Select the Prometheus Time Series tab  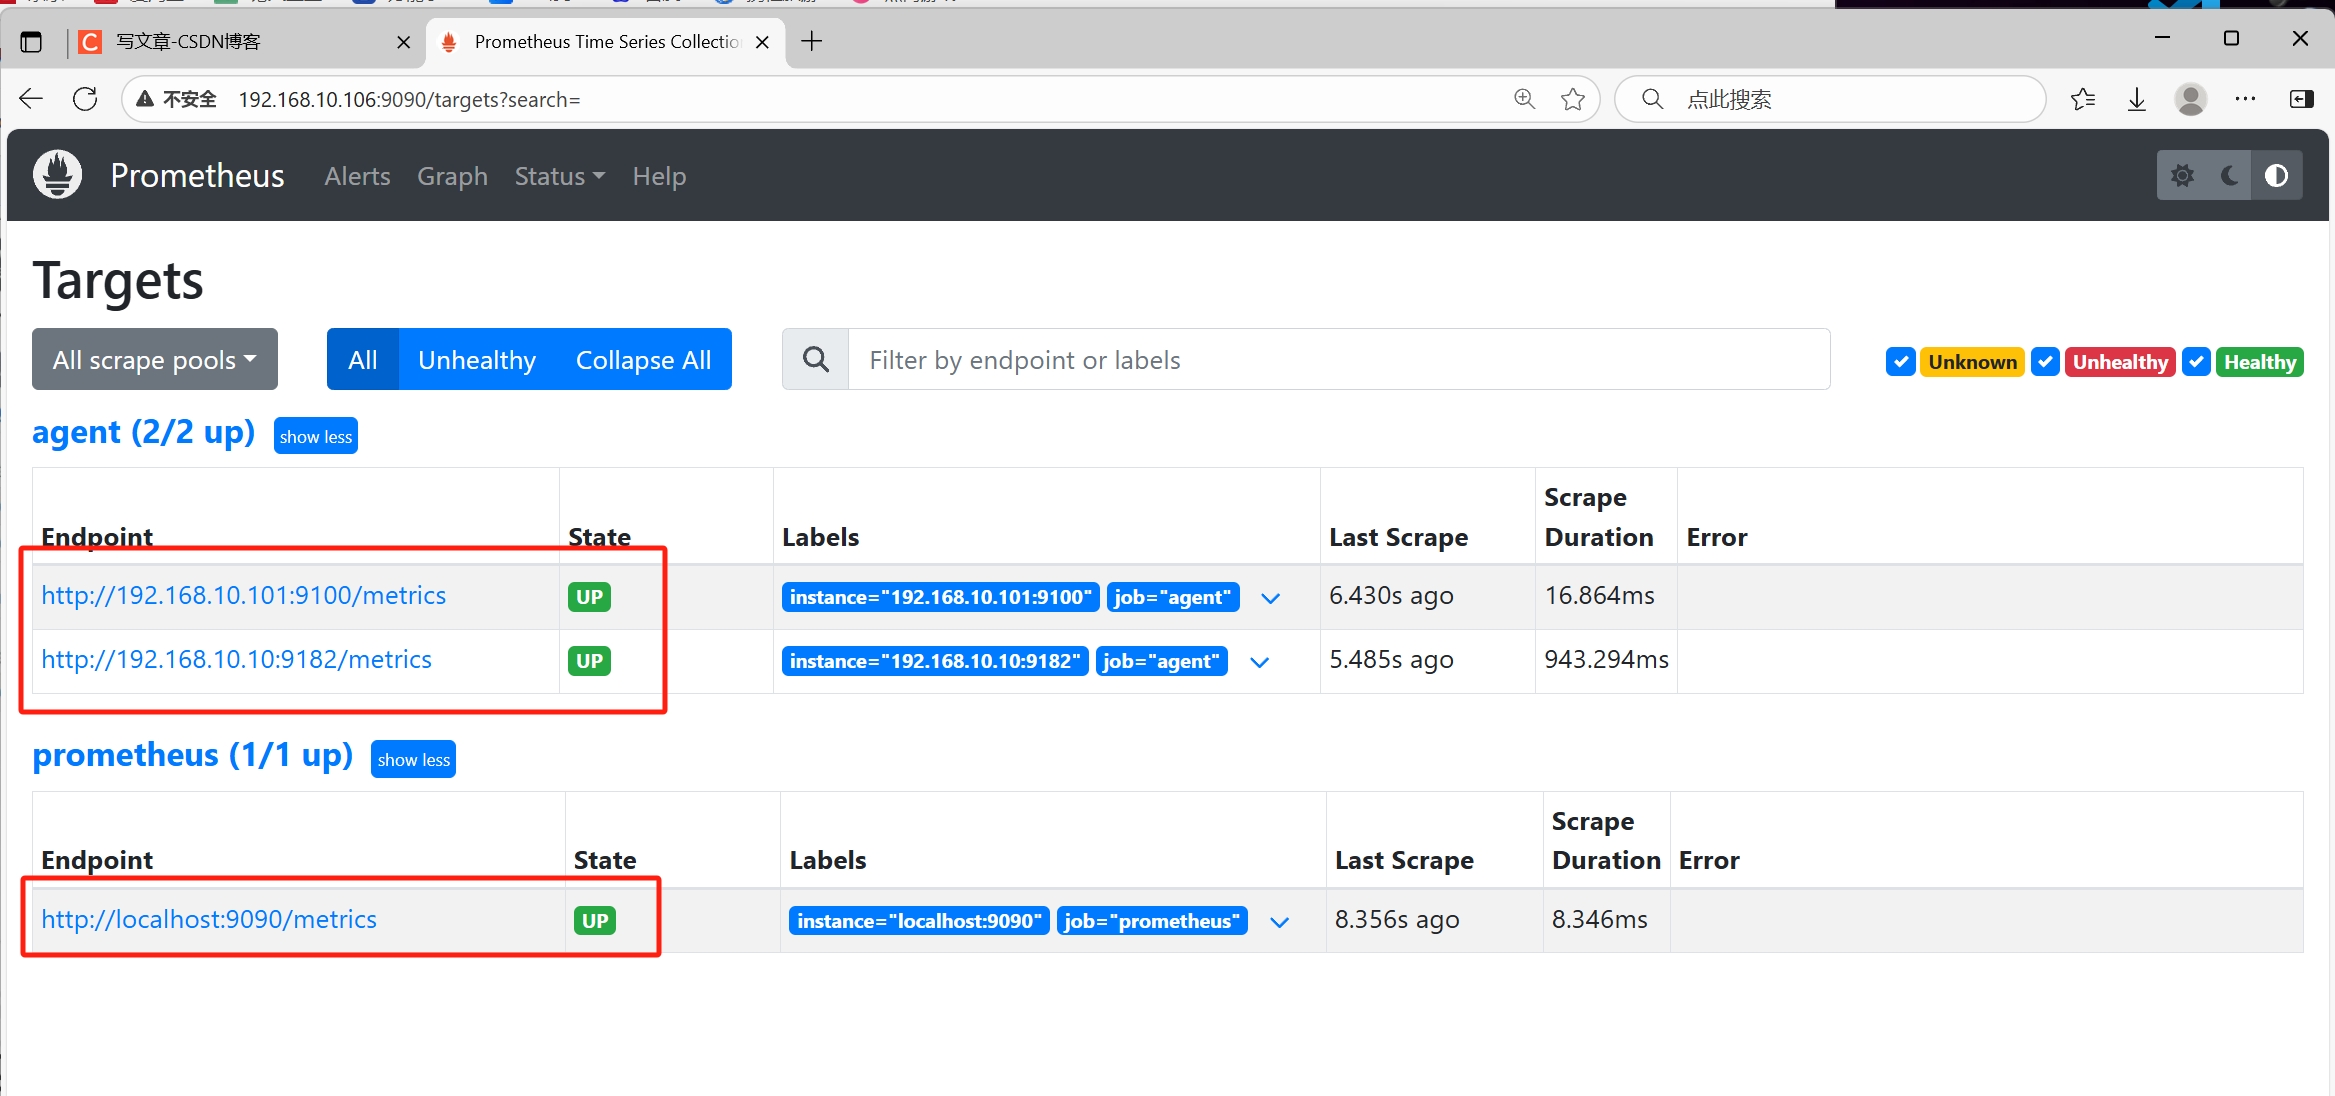[606, 42]
